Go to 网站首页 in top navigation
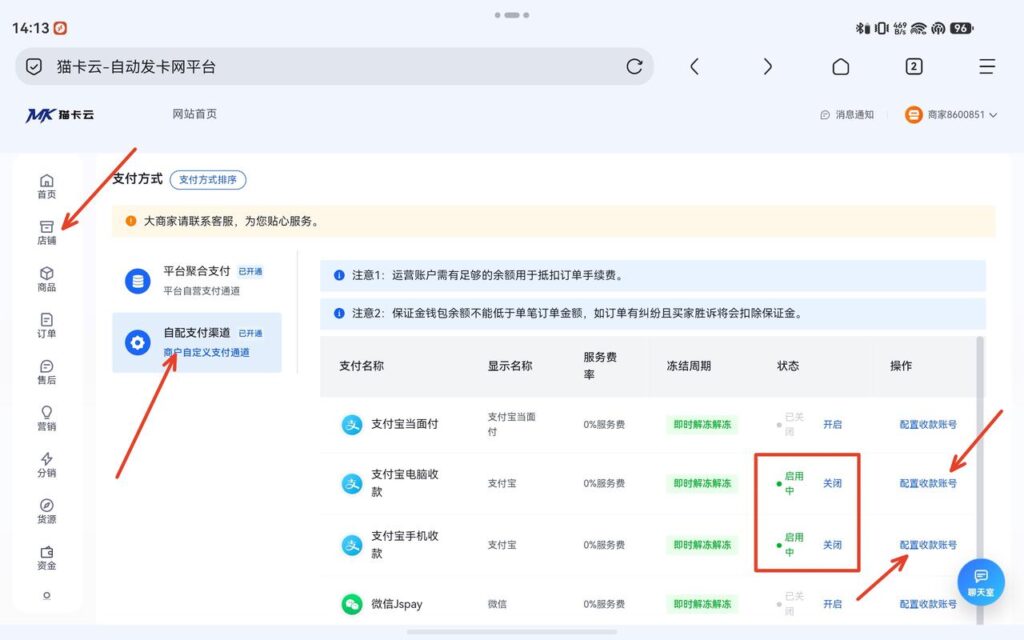Image resolution: width=1024 pixels, height=640 pixels. point(195,114)
